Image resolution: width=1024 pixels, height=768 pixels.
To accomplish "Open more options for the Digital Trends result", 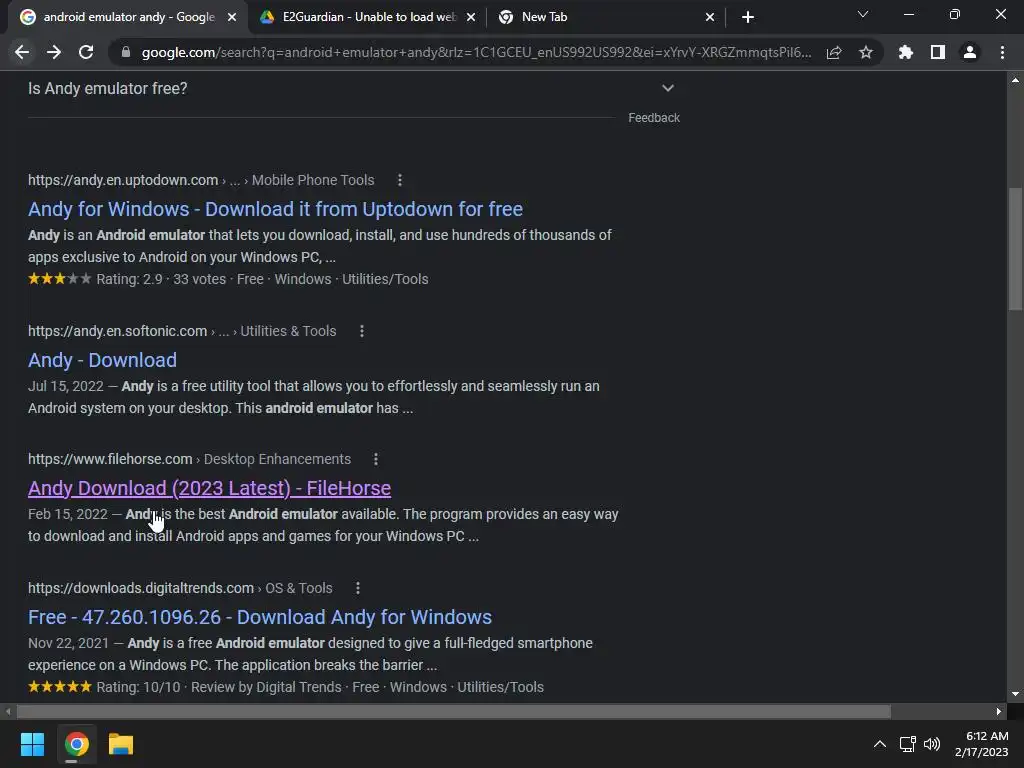I will tap(357, 588).
